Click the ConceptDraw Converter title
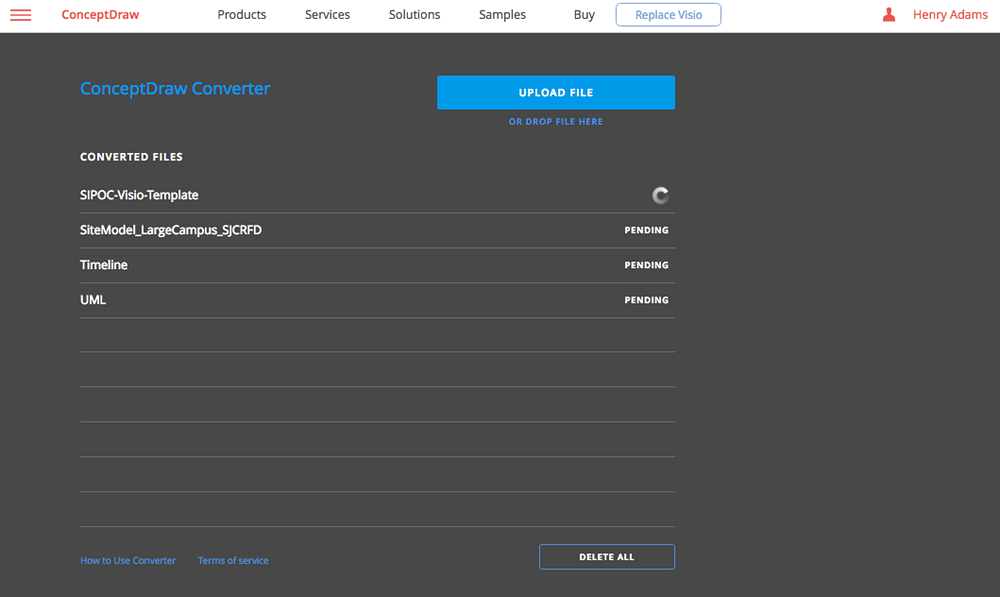 point(175,88)
